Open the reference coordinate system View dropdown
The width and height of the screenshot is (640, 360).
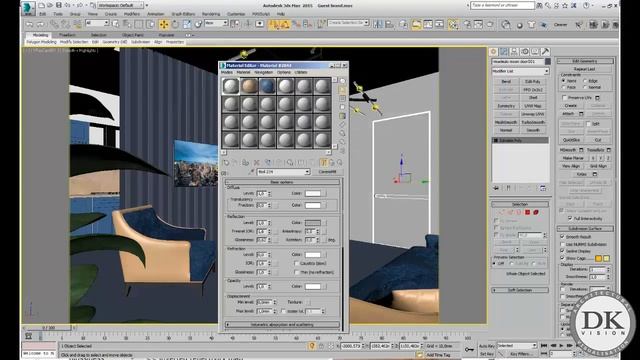pyautogui.click(x=216, y=24)
